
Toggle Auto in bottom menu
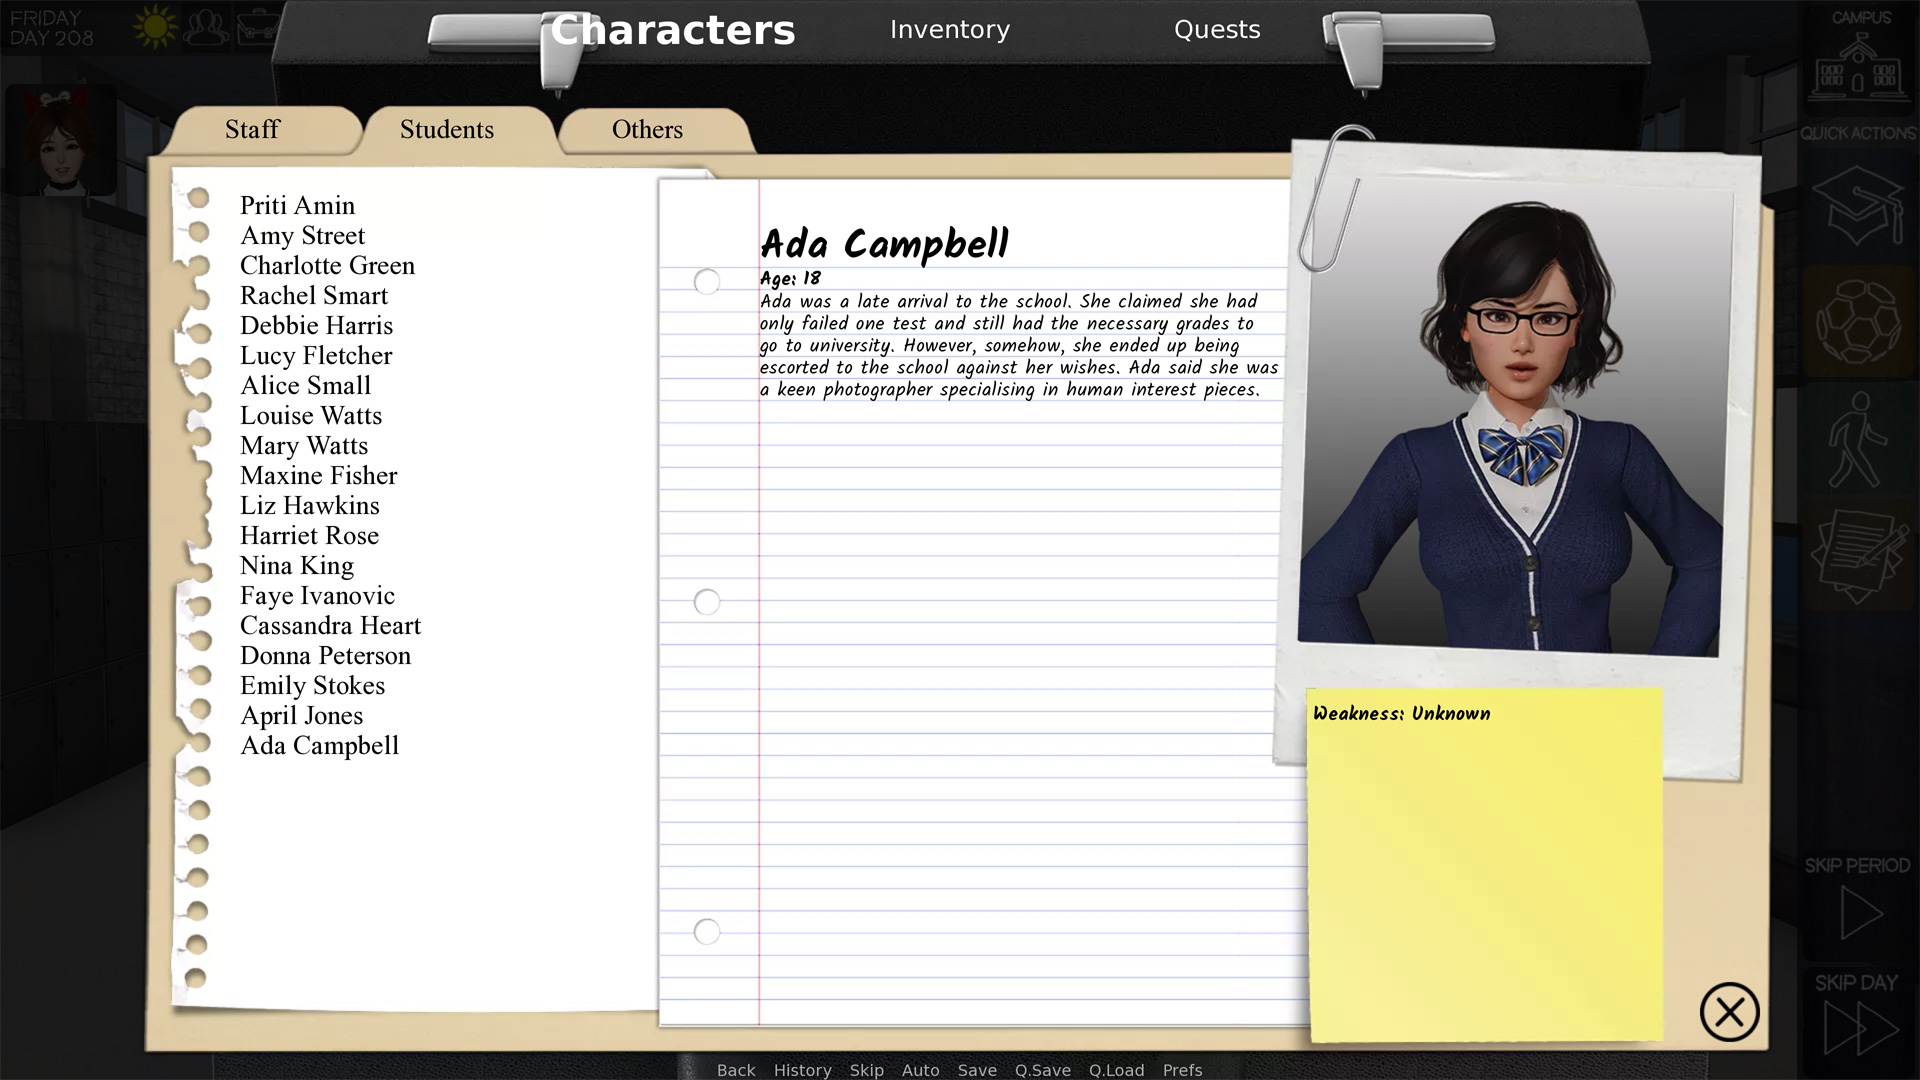click(x=920, y=1070)
